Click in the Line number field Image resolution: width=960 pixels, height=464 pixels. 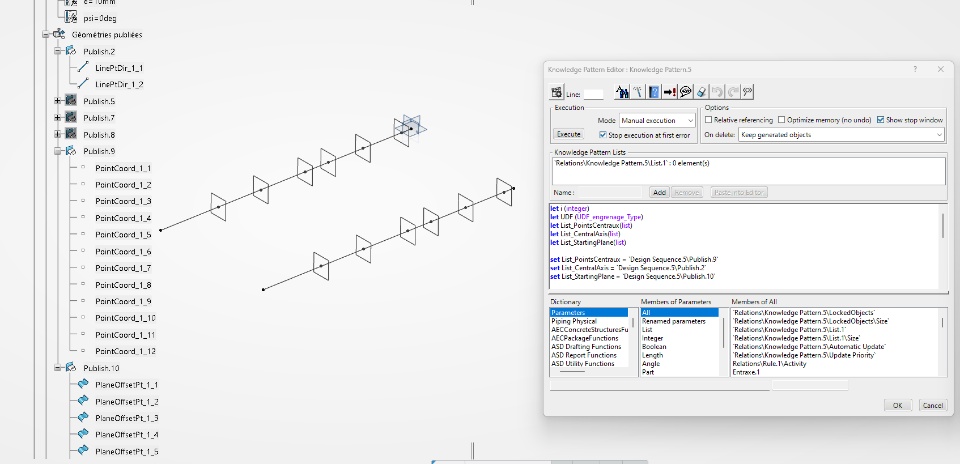(x=593, y=94)
